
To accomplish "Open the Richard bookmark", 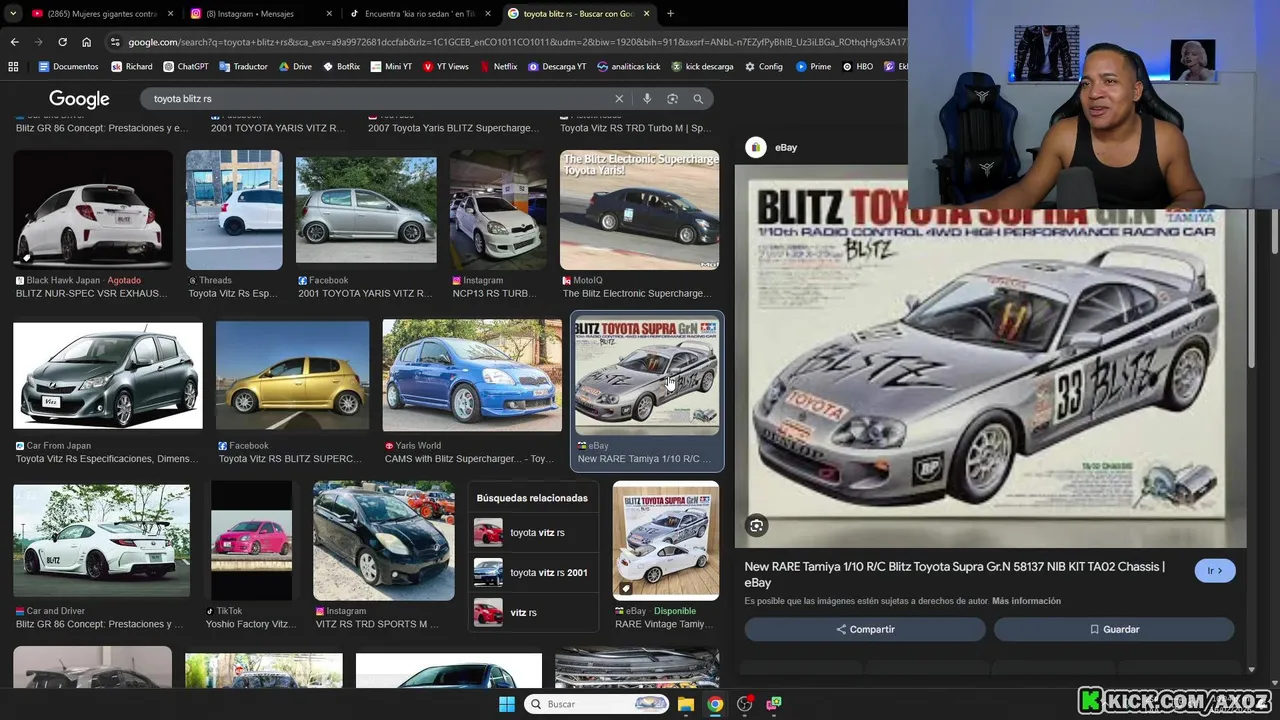I will click(132, 66).
